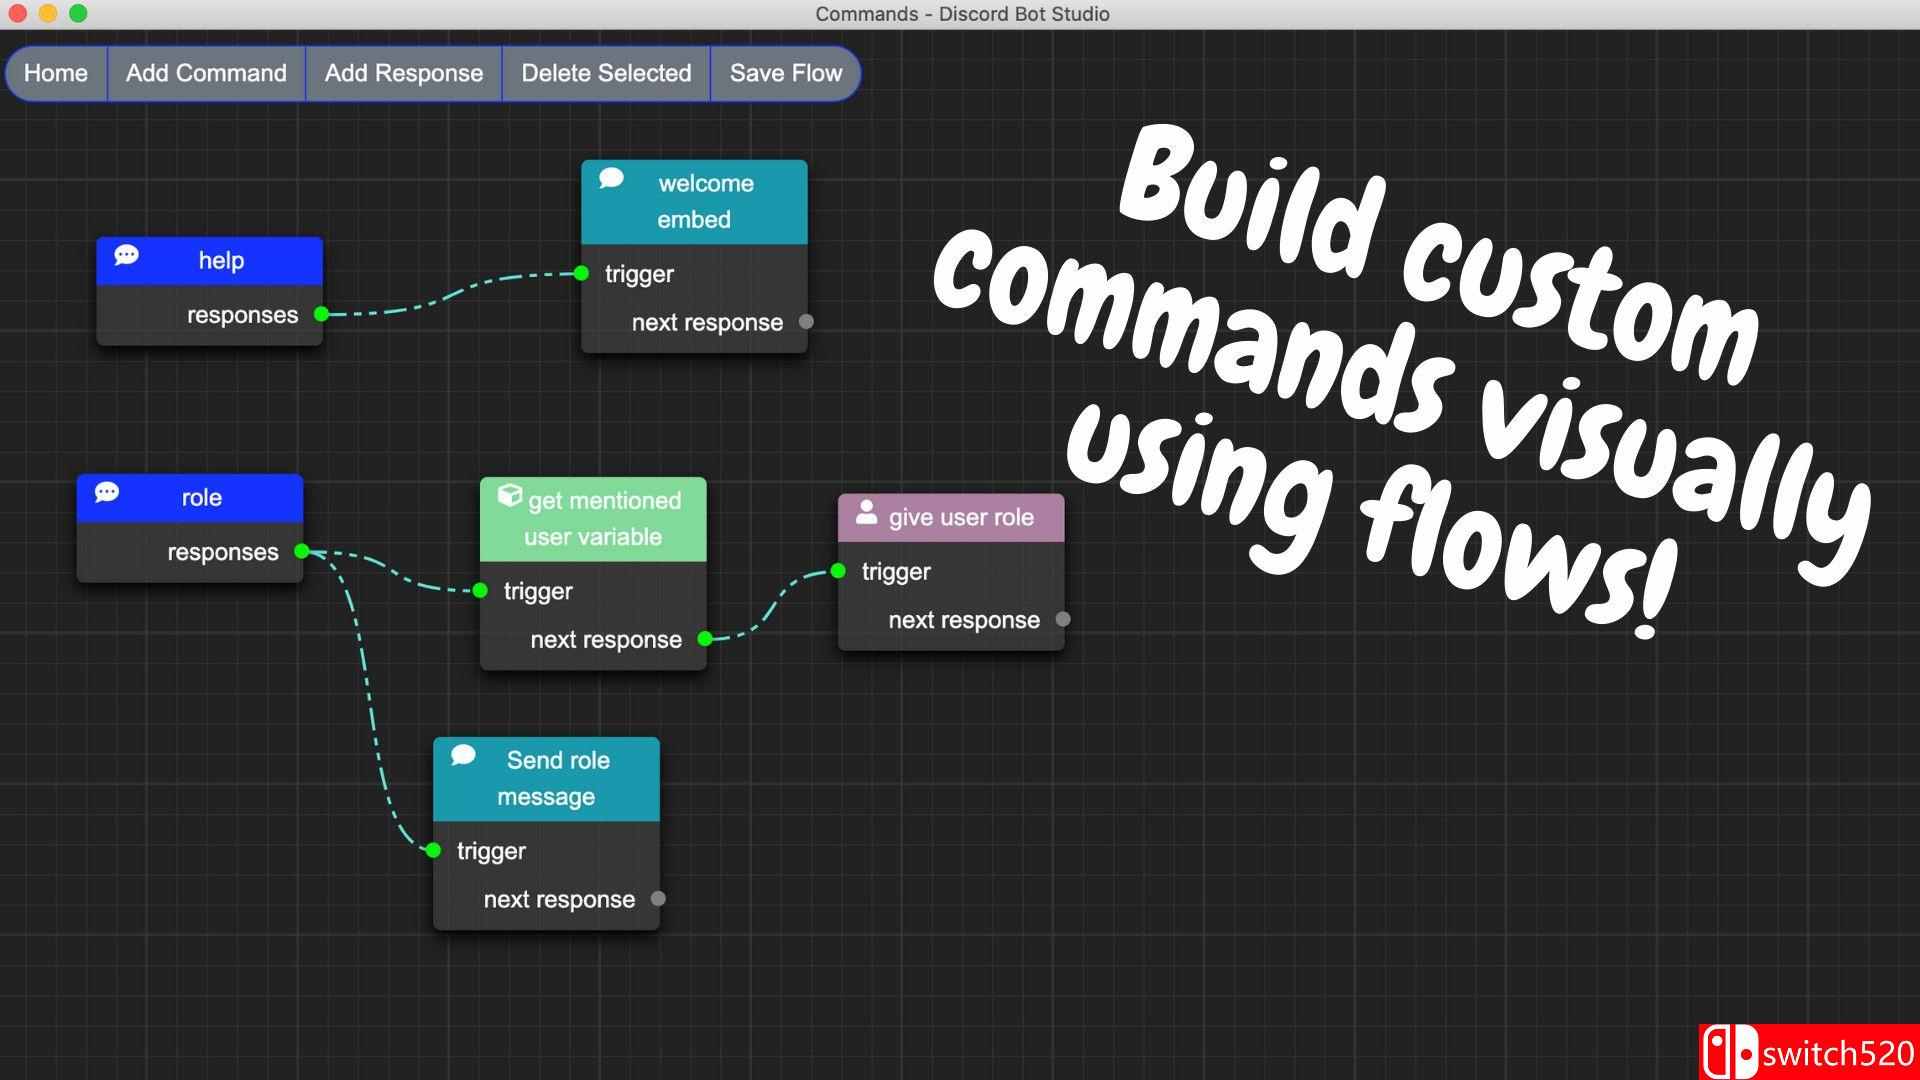1920x1080 pixels.
Task: Click the give user role trigger input port
Action: (x=838, y=571)
